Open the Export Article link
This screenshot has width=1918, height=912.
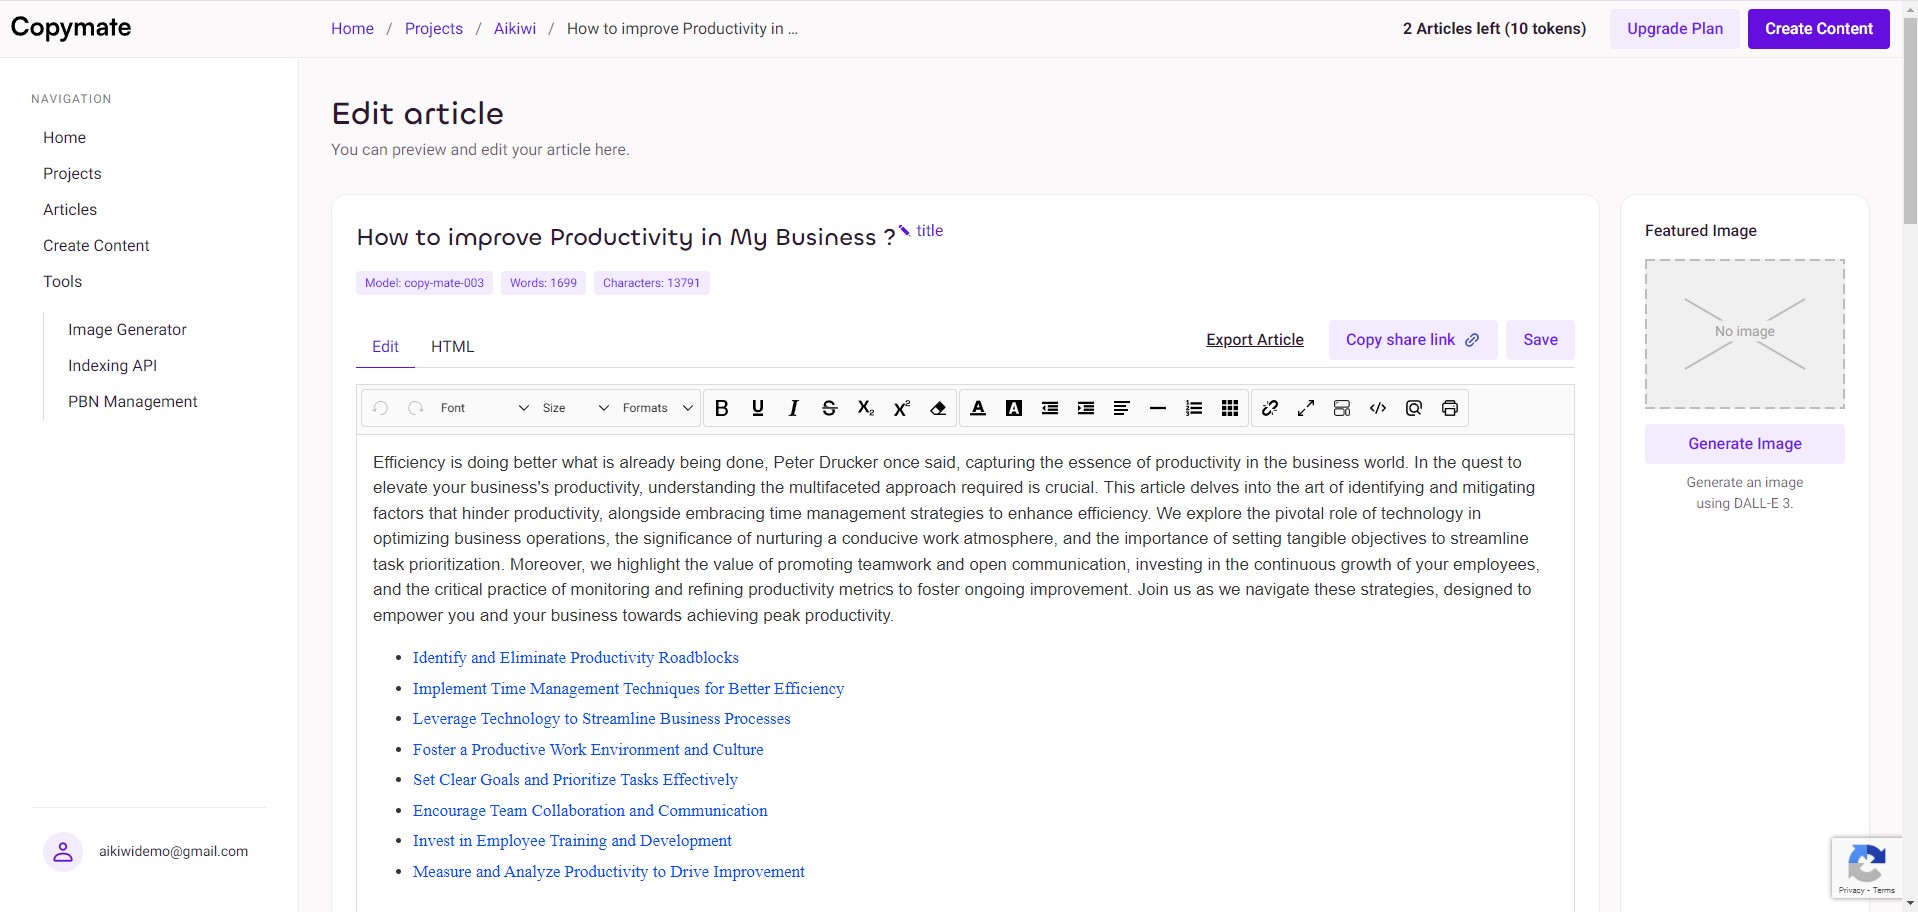pos(1255,340)
